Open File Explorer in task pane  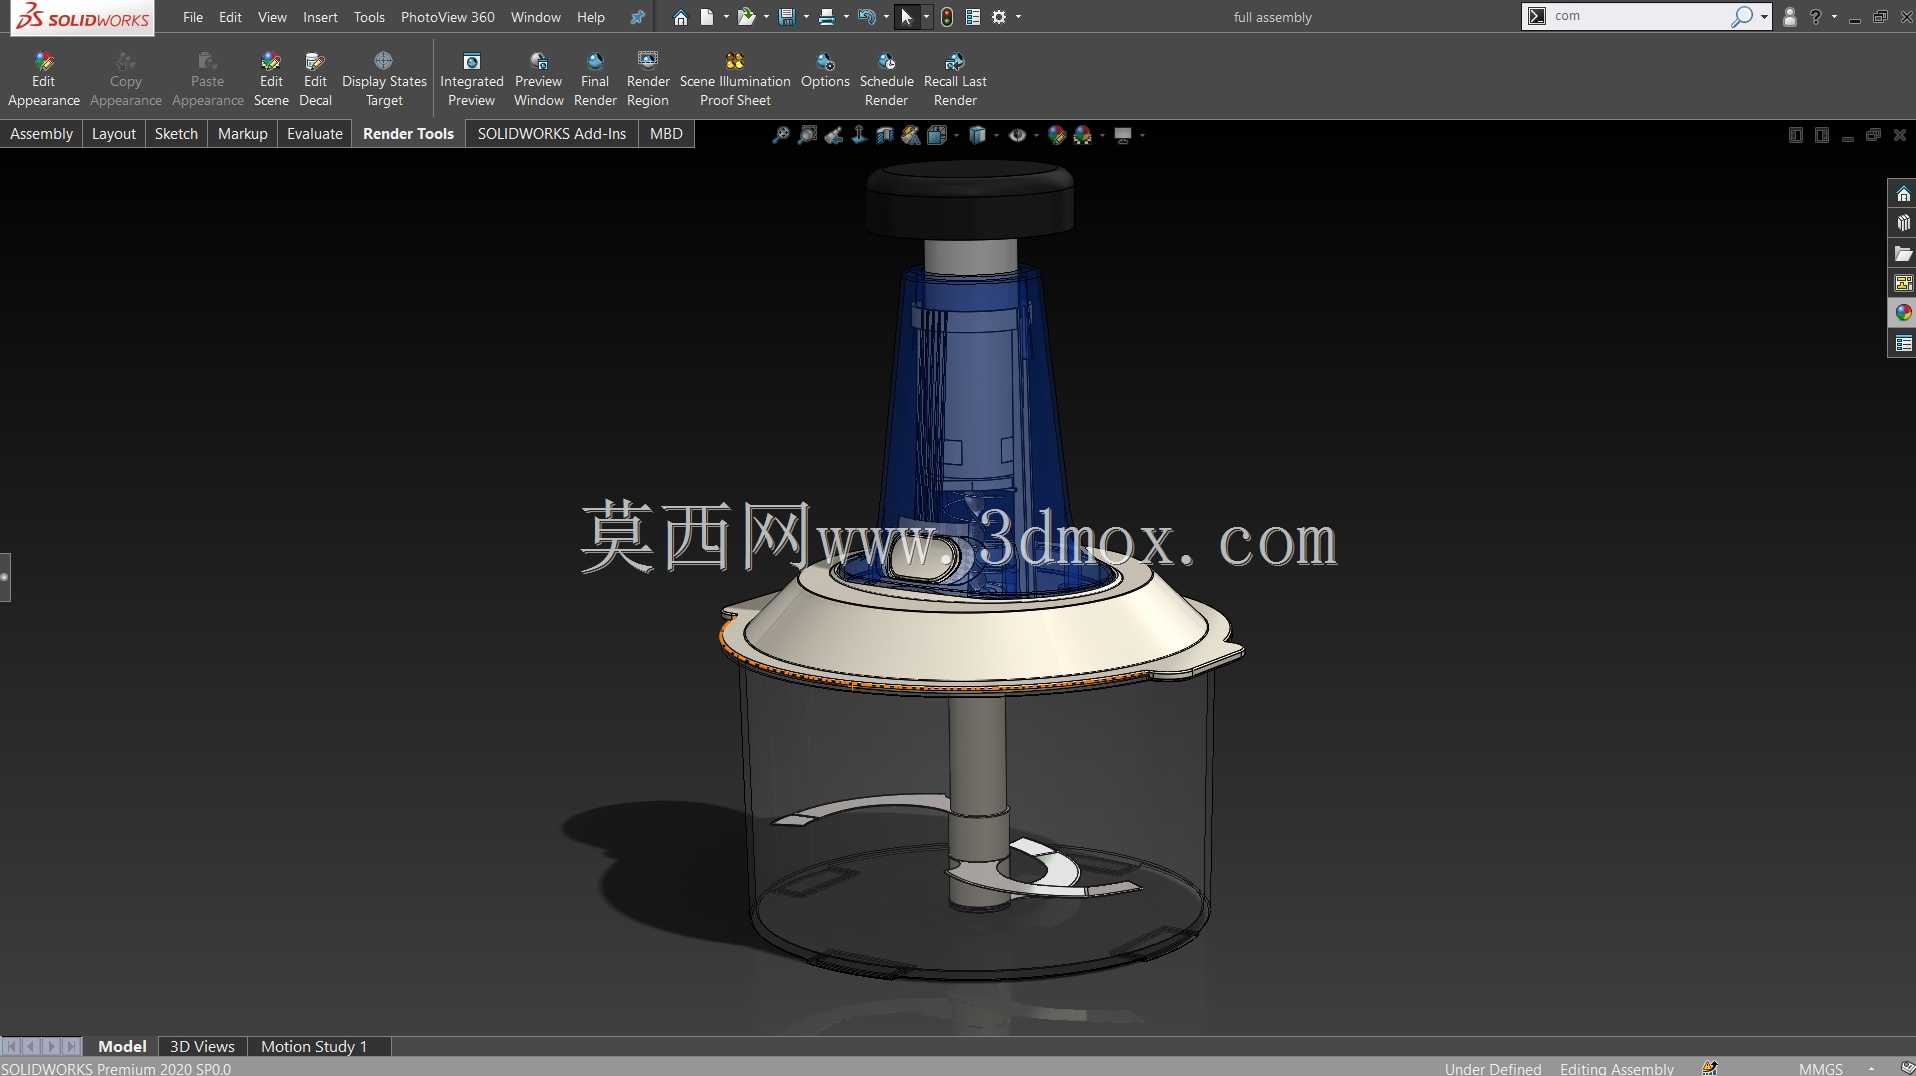[x=1903, y=254]
